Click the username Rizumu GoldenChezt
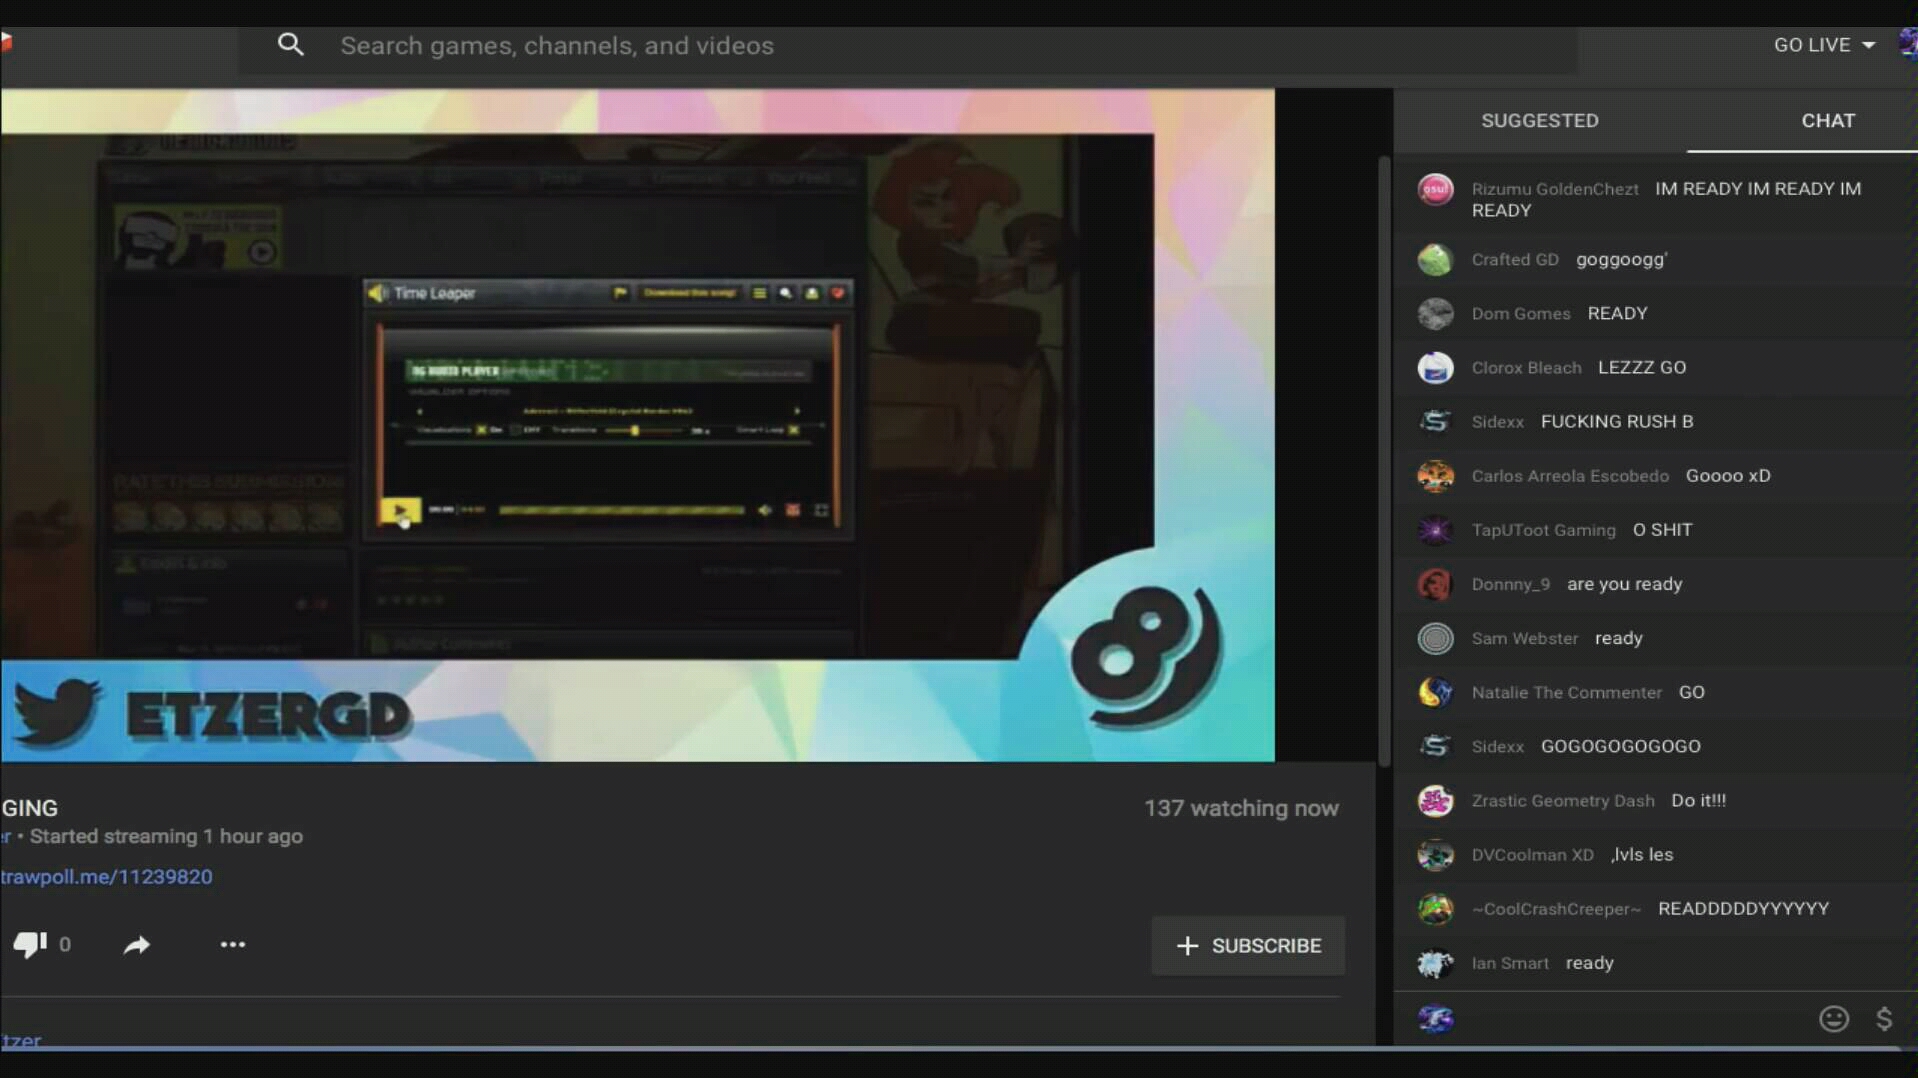Image resolution: width=1918 pixels, height=1078 pixels. pos(1555,189)
